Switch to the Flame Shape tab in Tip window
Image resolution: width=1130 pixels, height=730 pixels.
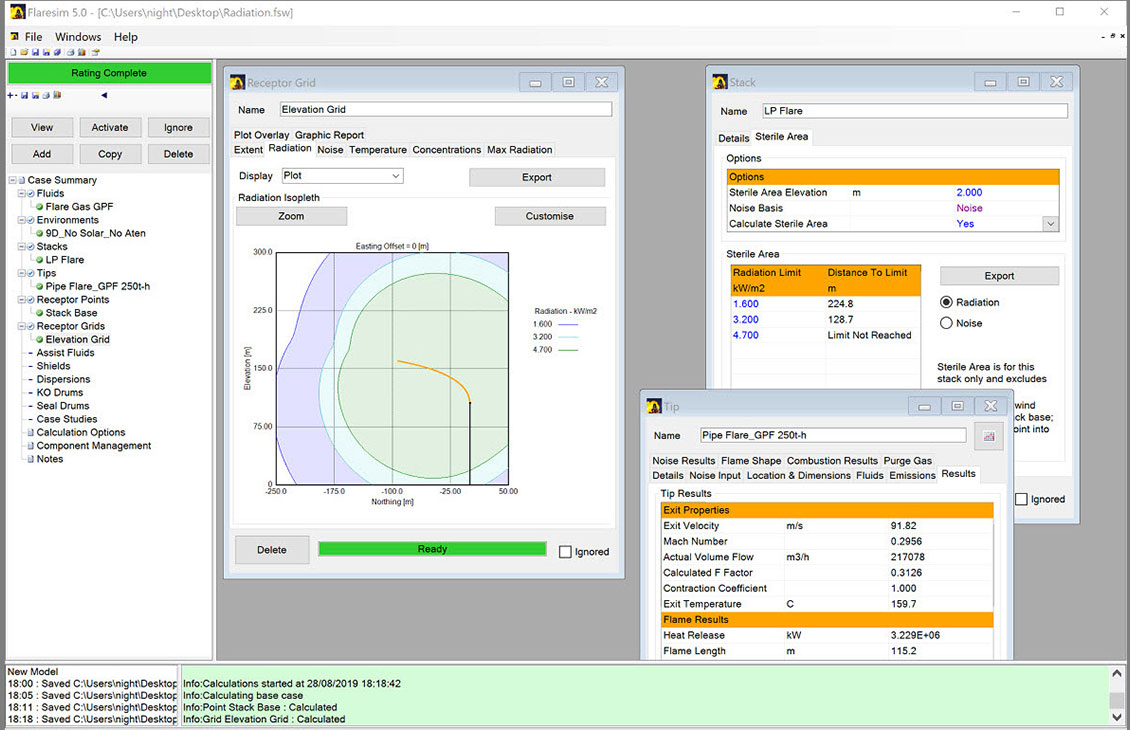(x=751, y=460)
